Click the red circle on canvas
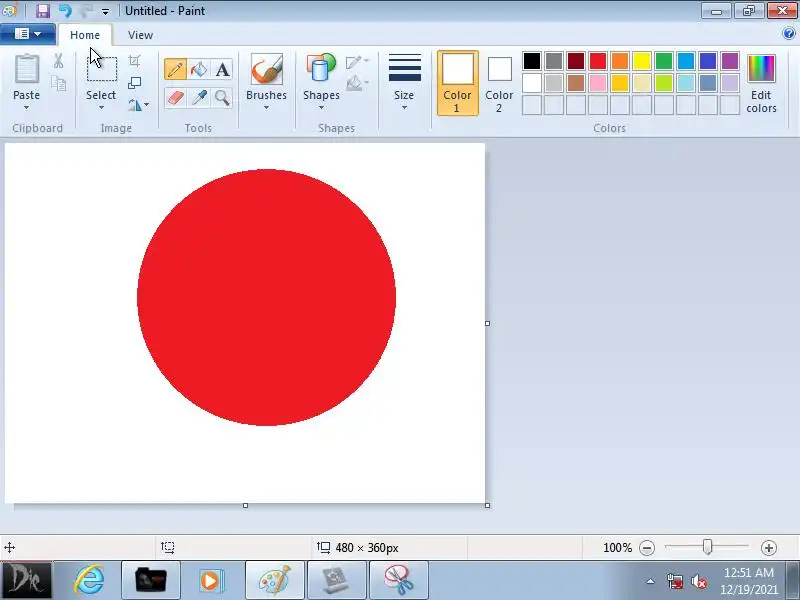The height and width of the screenshot is (600, 800). pos(266,297)
